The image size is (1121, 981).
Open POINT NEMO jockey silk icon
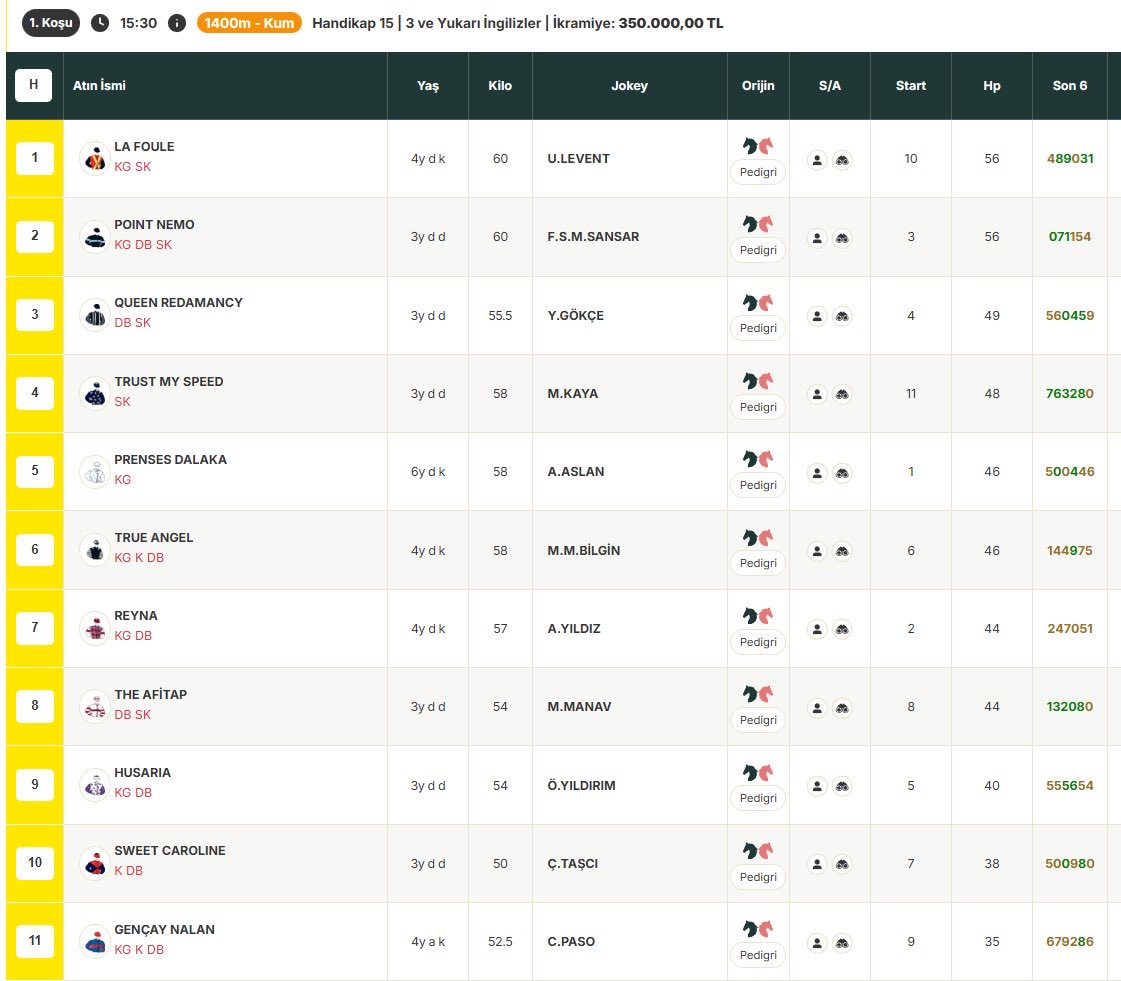[95, 237]
